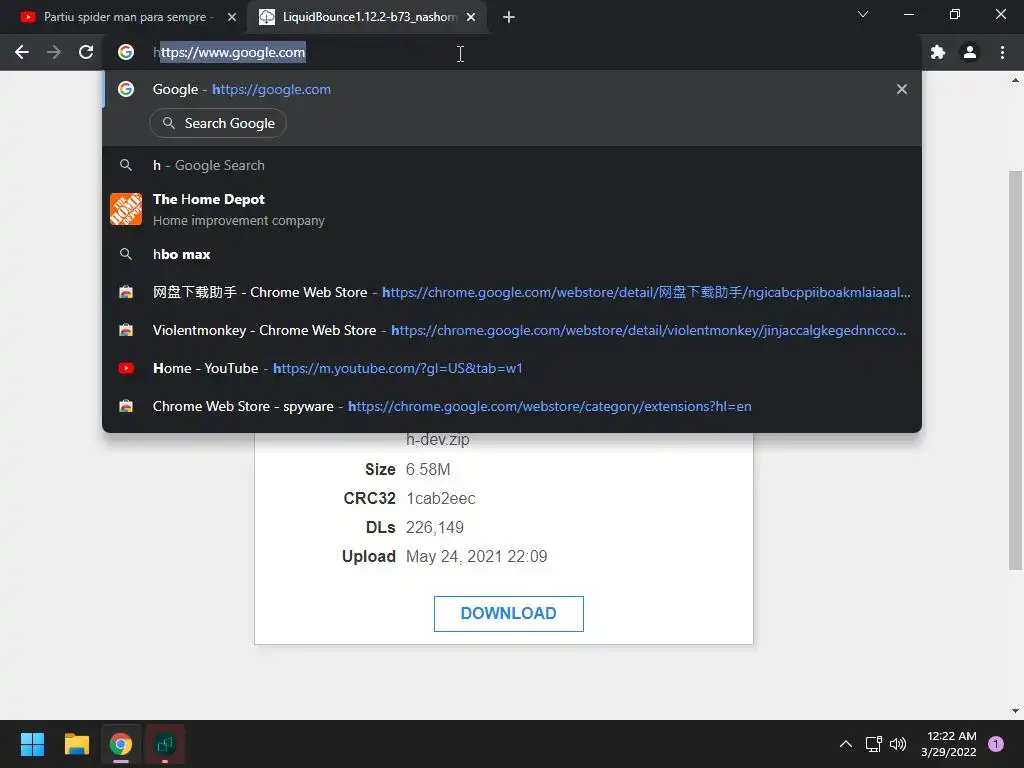Image resolution: width=1024 pixels, height=768 pixels.
Task: Click the Chrome taskbar icon
Action: point(121,744)
